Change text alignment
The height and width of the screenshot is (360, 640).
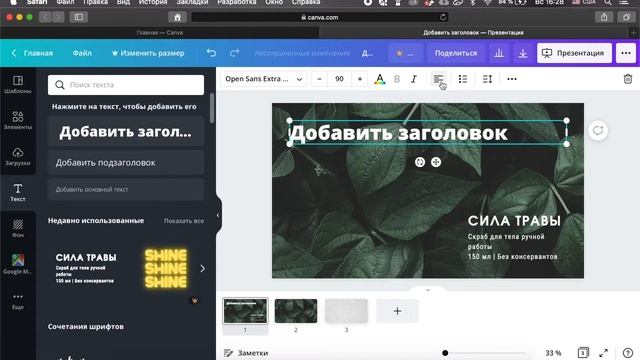(438, 79)
